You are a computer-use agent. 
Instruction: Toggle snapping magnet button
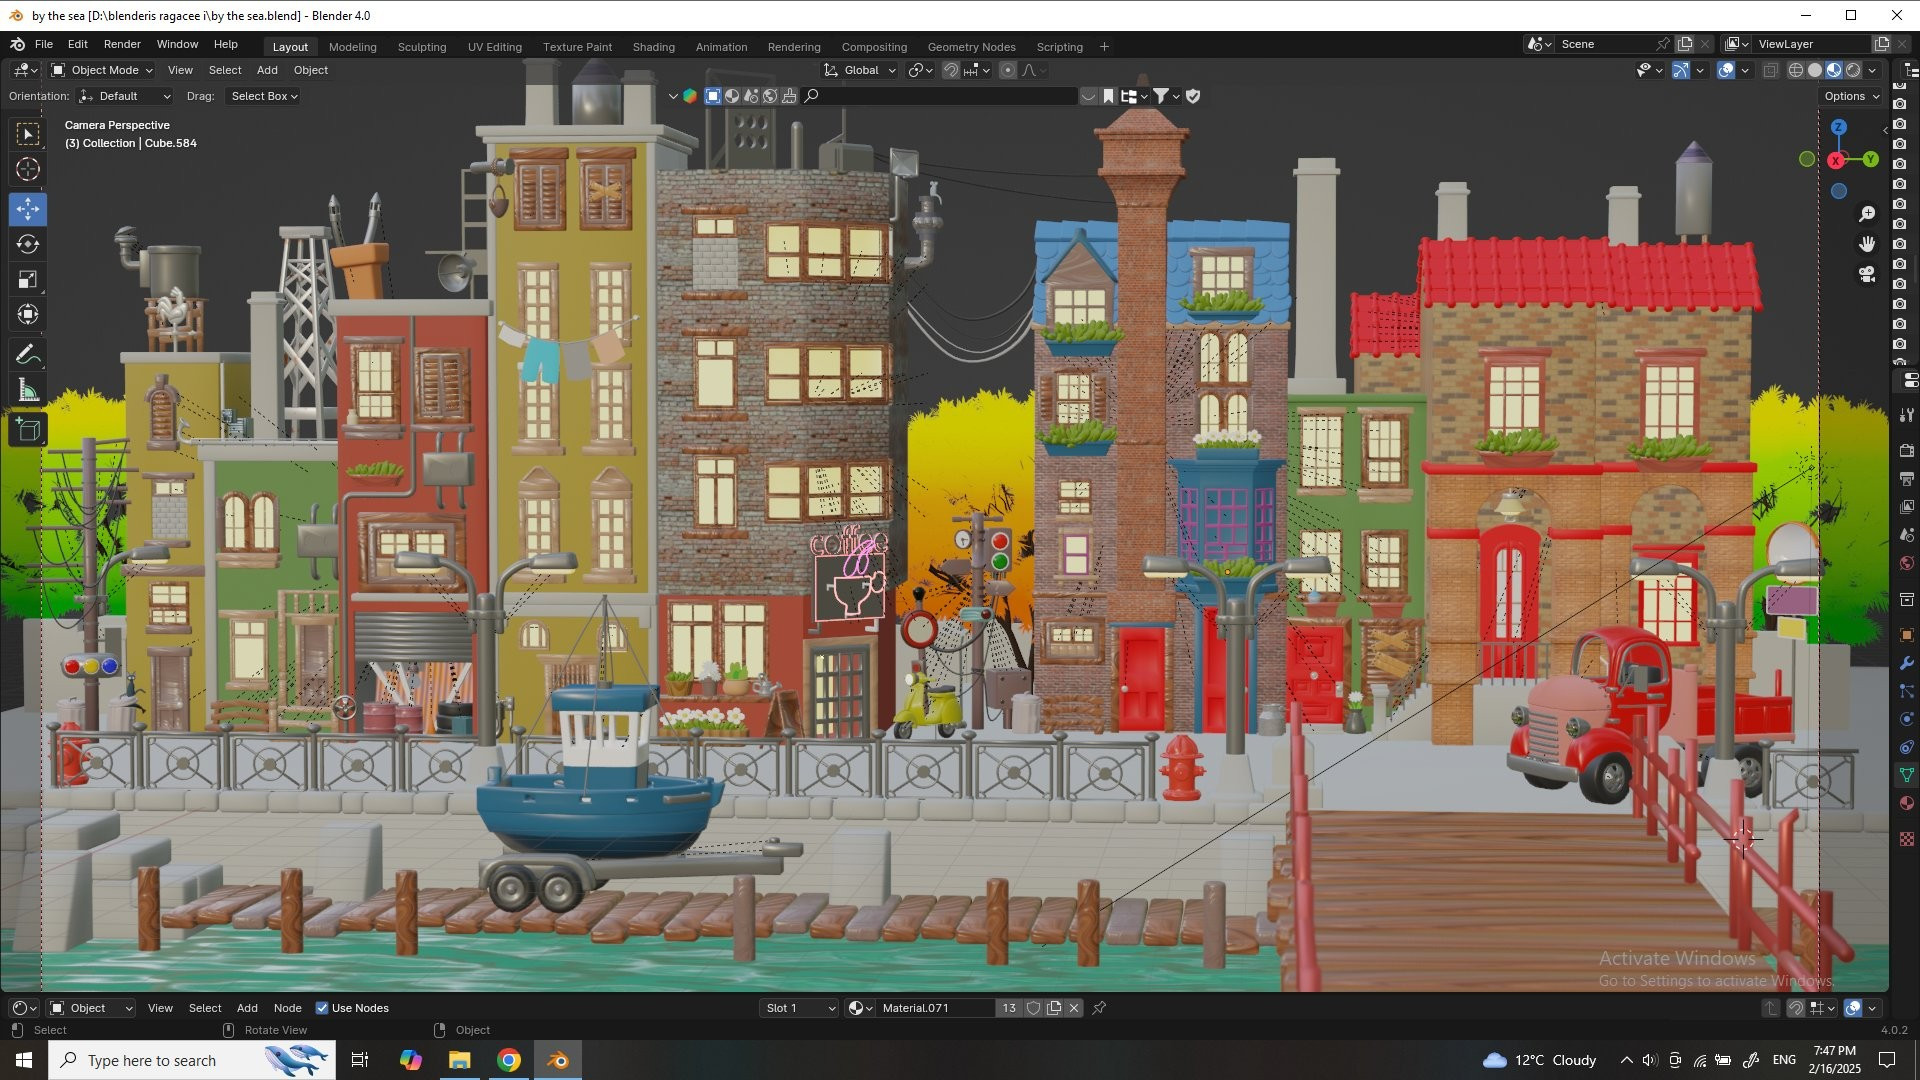[x=951, y=70]
